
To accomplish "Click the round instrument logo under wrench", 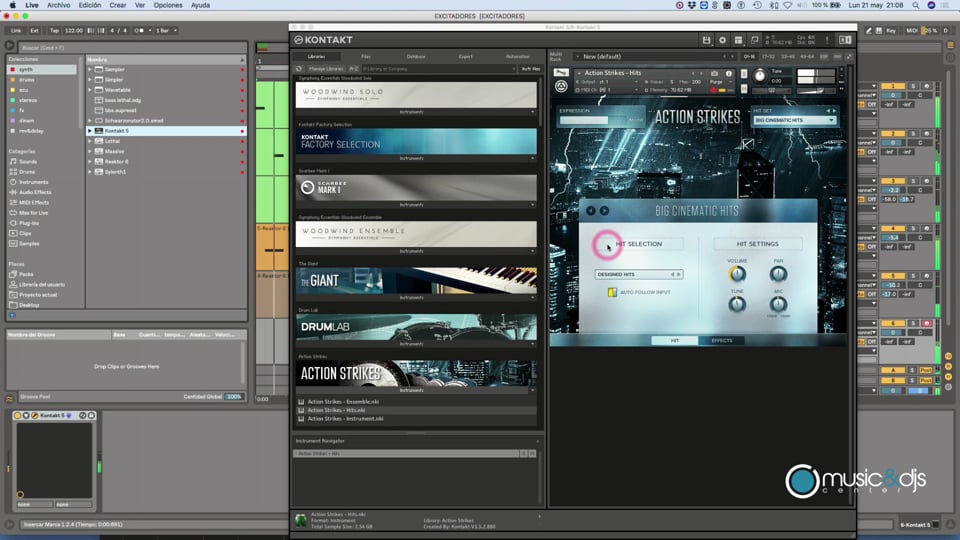I will point(561,86).
